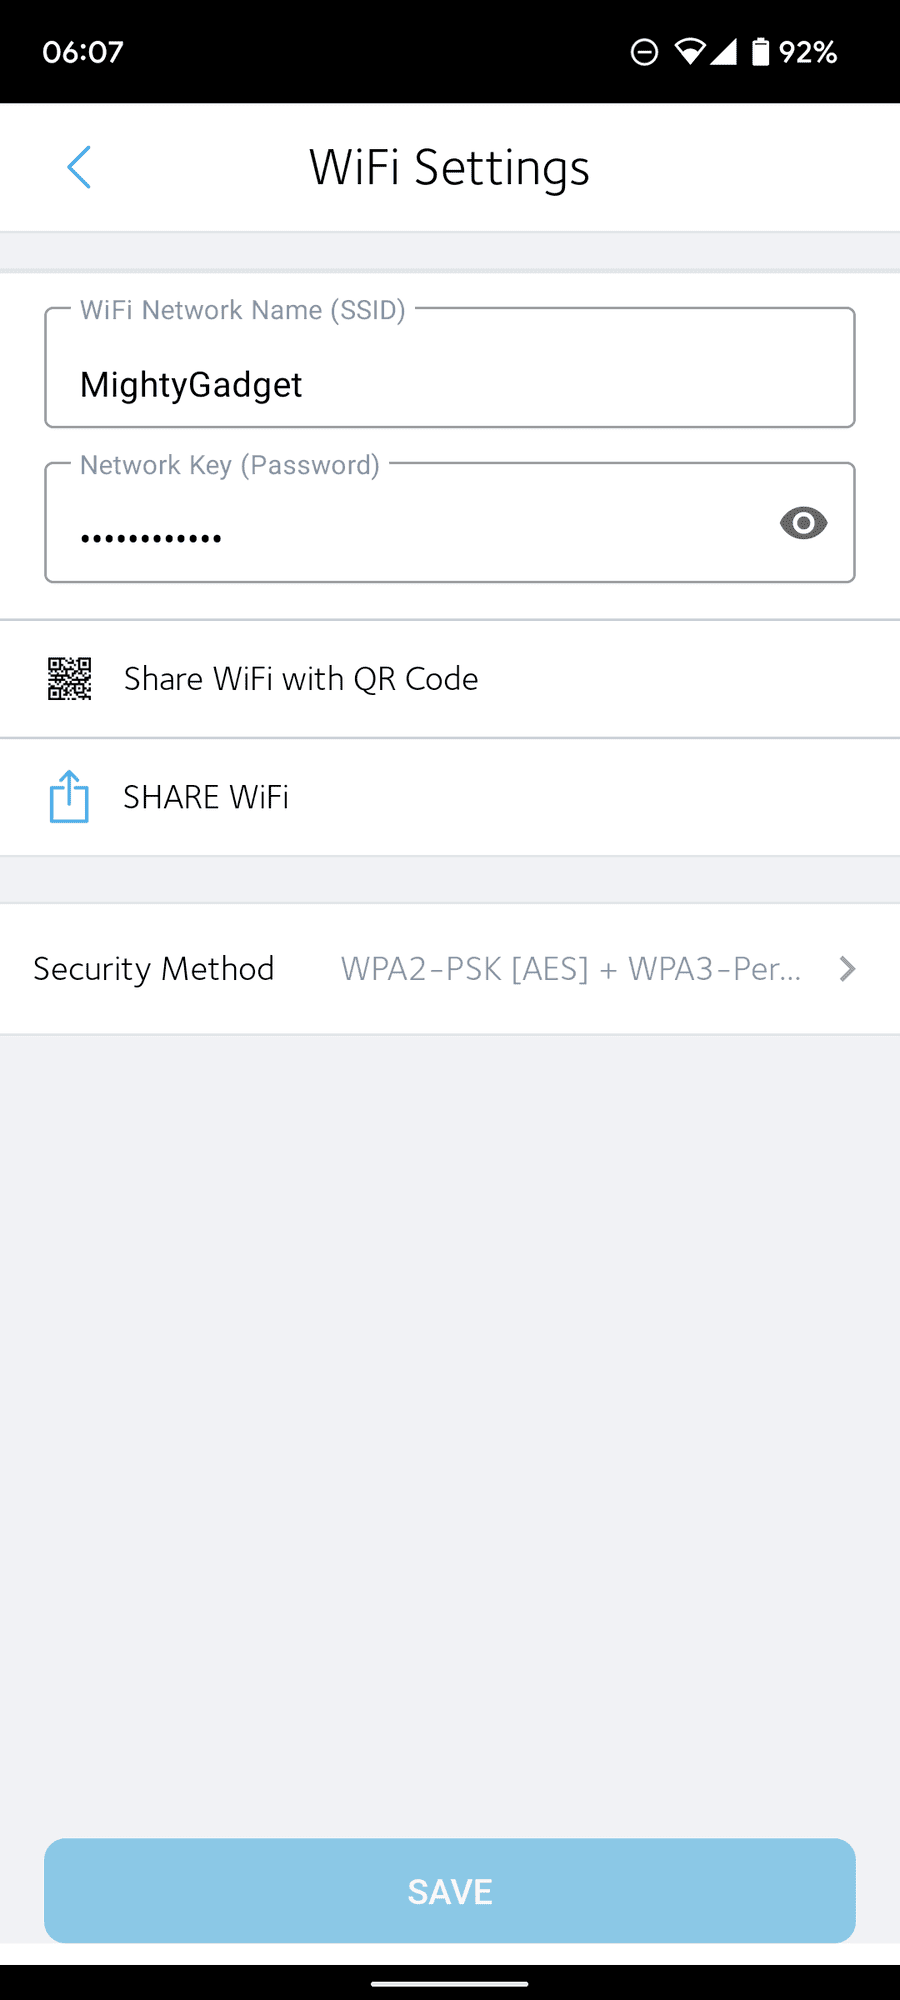Viewport: 900px width, 2000px height.
Task: Tap the battery icon in status bar
Action: pyautogui.click(x=761, y=51)
